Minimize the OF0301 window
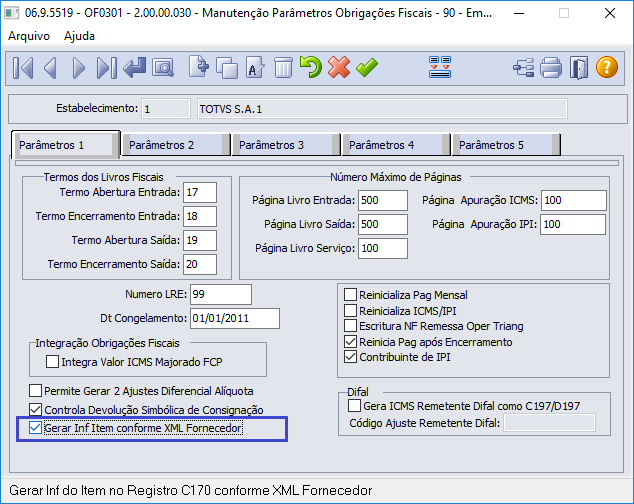 coord(519,13)
